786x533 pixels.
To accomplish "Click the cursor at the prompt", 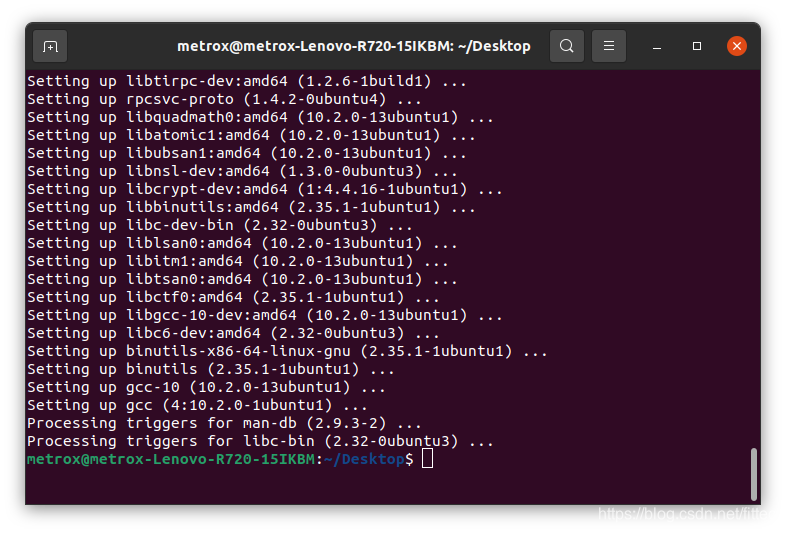I will click(x=427, y=458).
